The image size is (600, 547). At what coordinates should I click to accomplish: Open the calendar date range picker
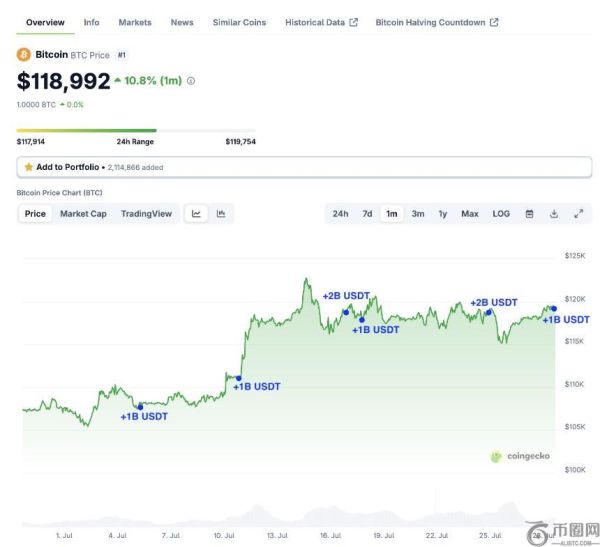pyautogui.click(x=529, y=213)
